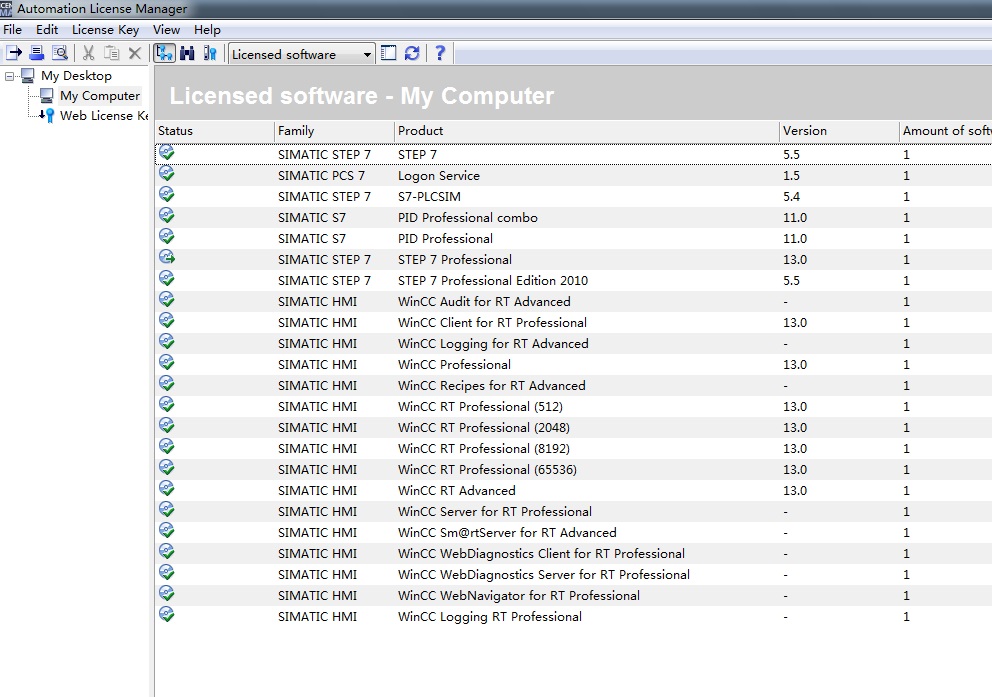Select WinCC Sm@rtServer for RT Advanced
Image resolution: width=992 pixels, height=697 pixels.
507,533
